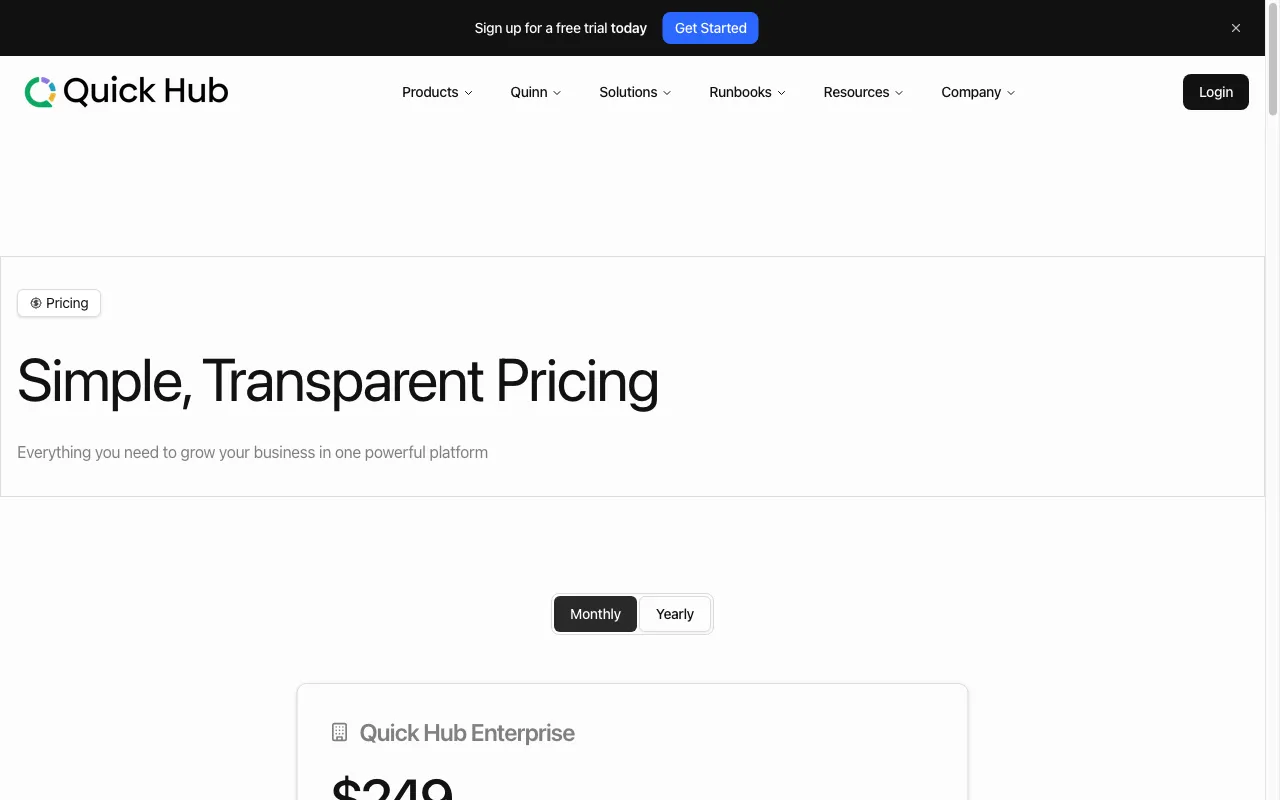
Task: Open the Runbooks menu
Action: tap(747, 92)
